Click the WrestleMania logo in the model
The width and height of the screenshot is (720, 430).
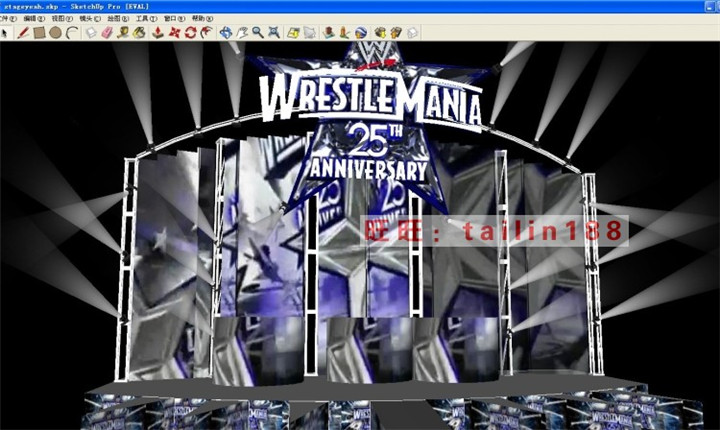click(x=371, y=101)
